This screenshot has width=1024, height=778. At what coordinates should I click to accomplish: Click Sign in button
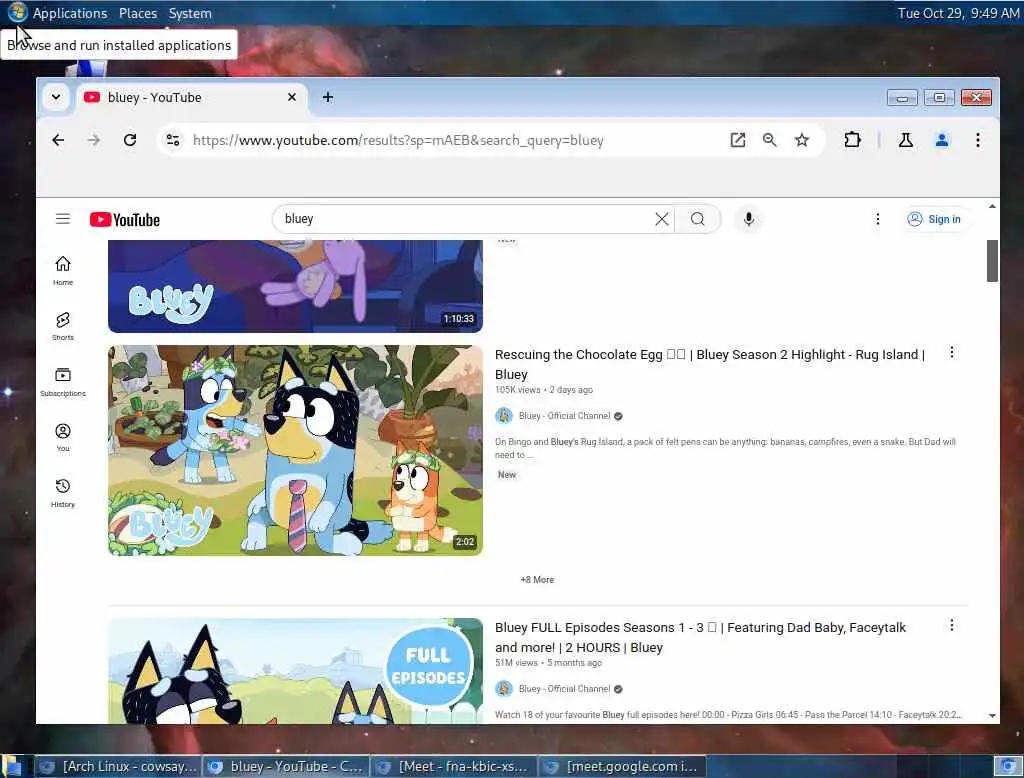pyautogui.click(x=935, y=219)
